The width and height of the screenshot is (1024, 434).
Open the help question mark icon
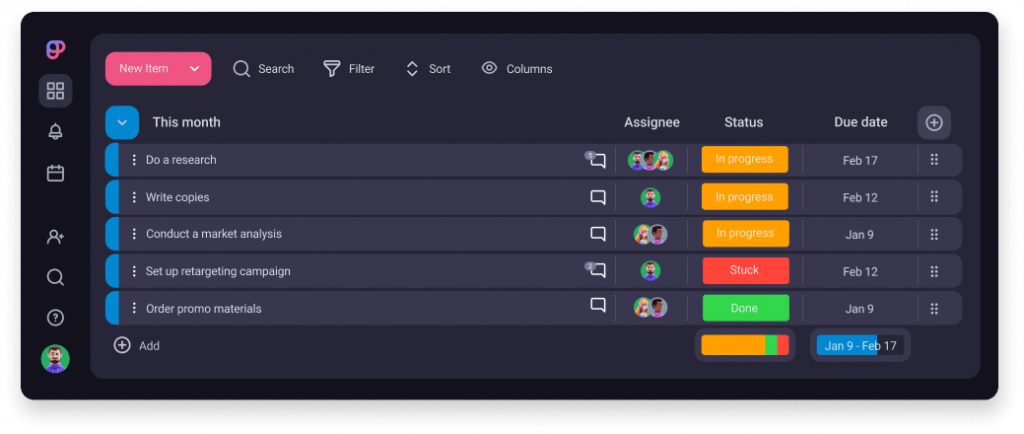coord(55,318)
